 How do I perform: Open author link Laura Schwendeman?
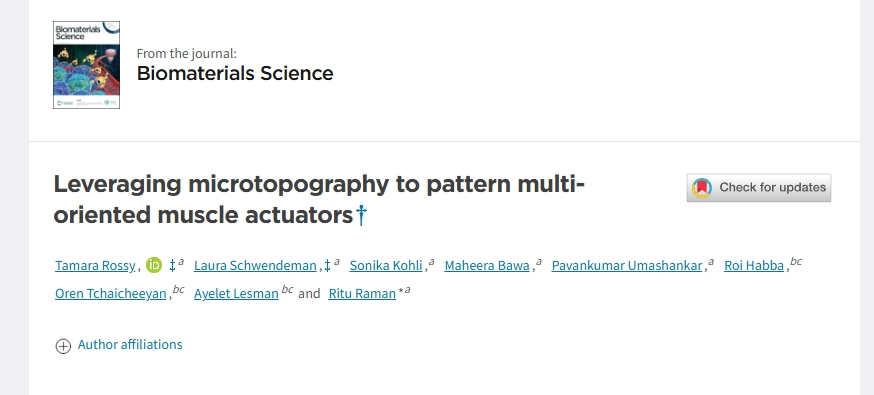(x=255, y=266)
